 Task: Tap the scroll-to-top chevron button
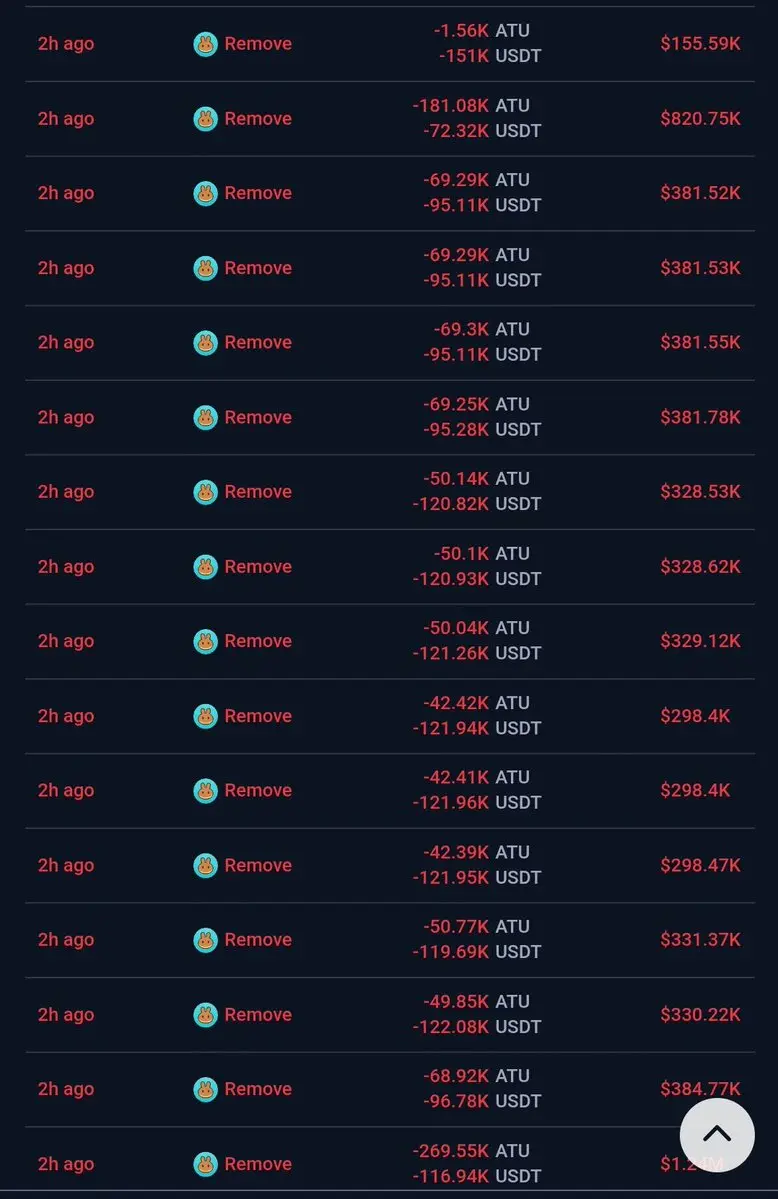(717, 1135)
